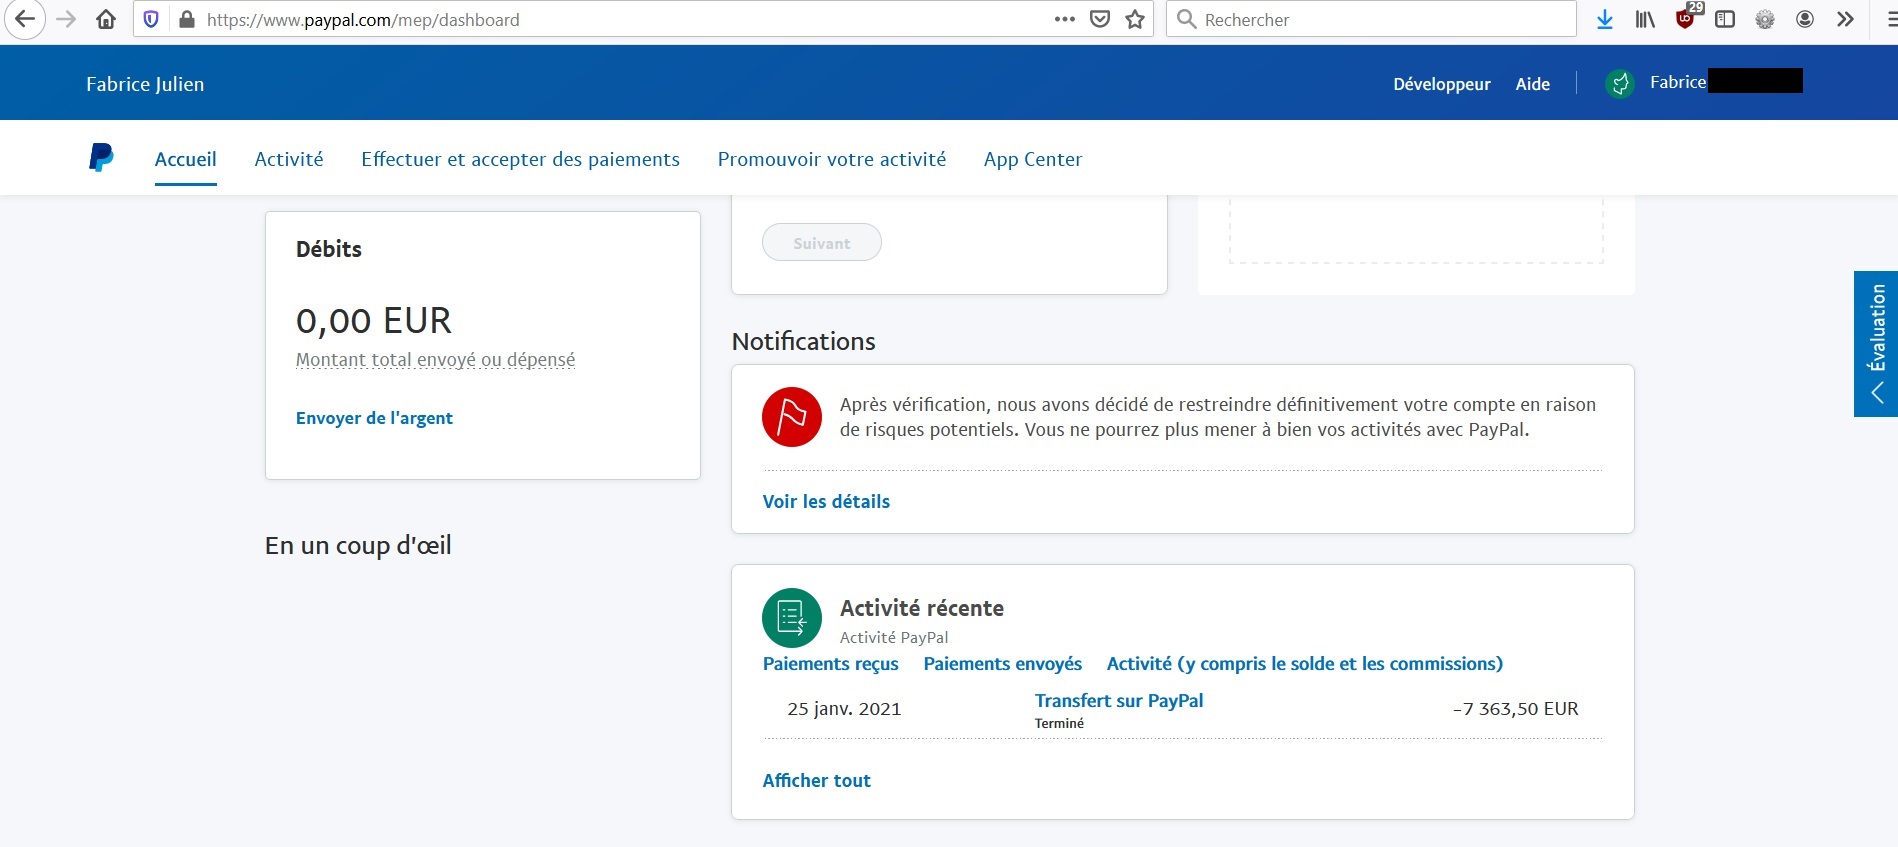Expand the Évaluation side panel arrow

coord(1877,393)
